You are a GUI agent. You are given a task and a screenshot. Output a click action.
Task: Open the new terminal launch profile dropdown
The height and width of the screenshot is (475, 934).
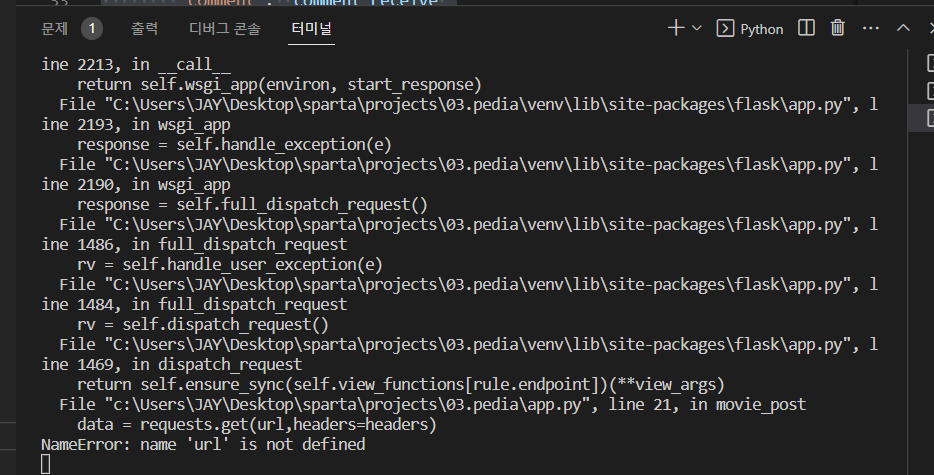click(x=697, y=28)
